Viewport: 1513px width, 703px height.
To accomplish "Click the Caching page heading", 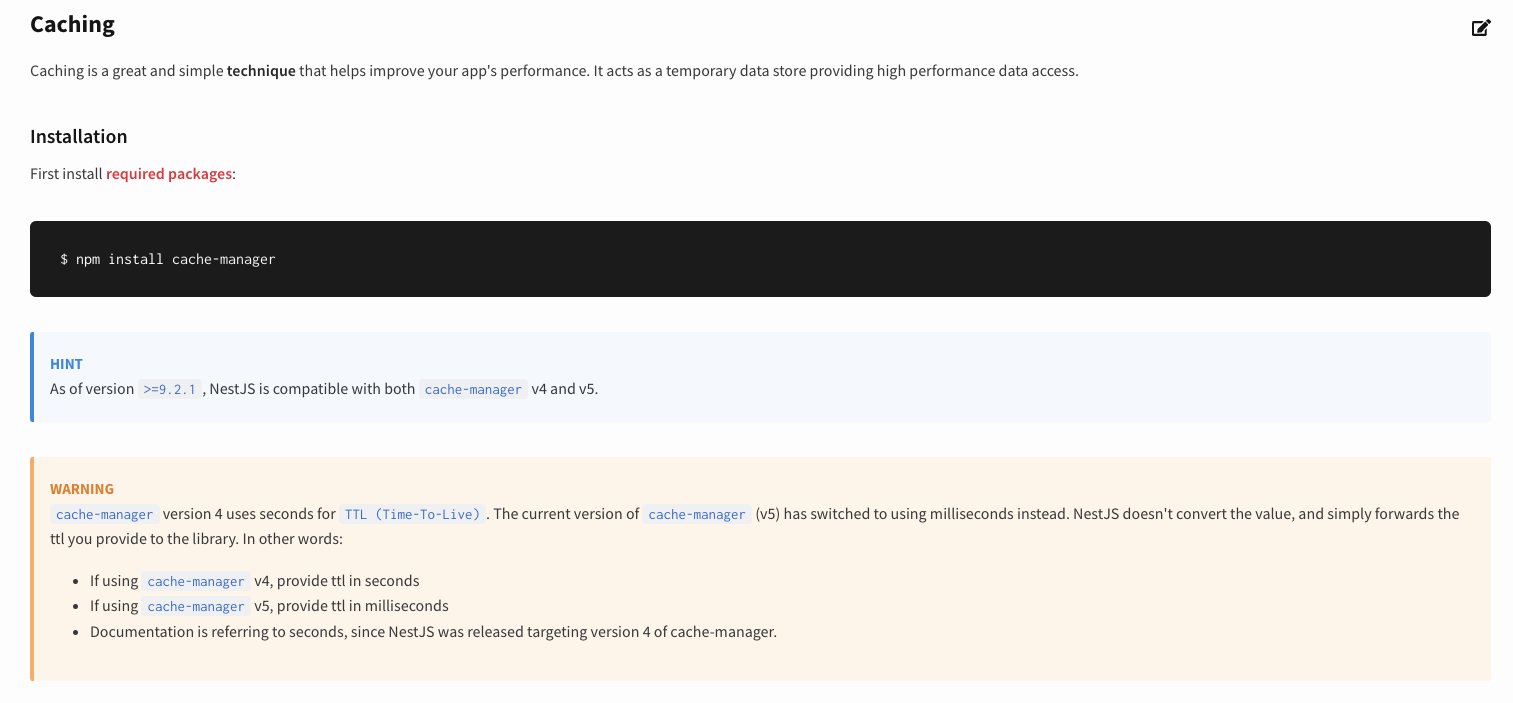I will coord(72,25).
